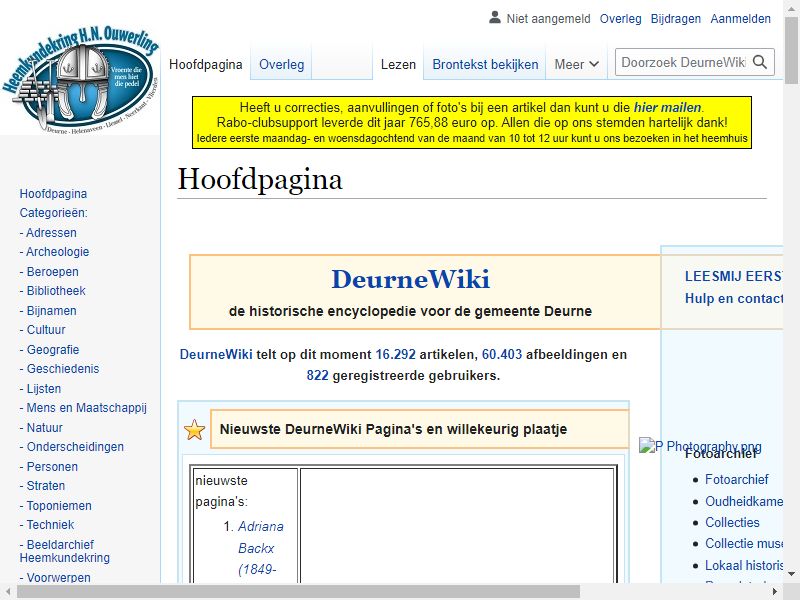Open Fotoarchief in the right list
The image size is (800, 600).
(x=736, y=480)
